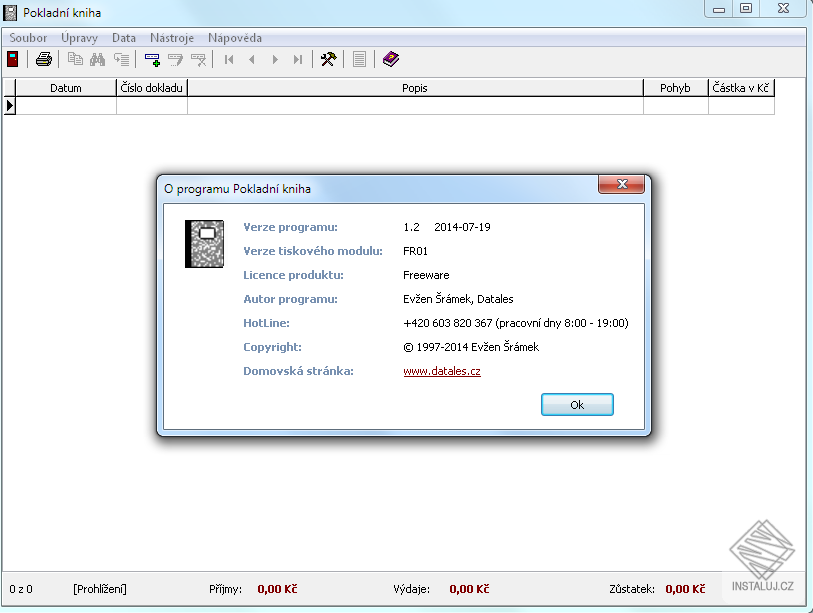Click the author 'Evžen Šrámek, Datales'
This screenshot has height=613, width=813.
[x=458, y=299]
